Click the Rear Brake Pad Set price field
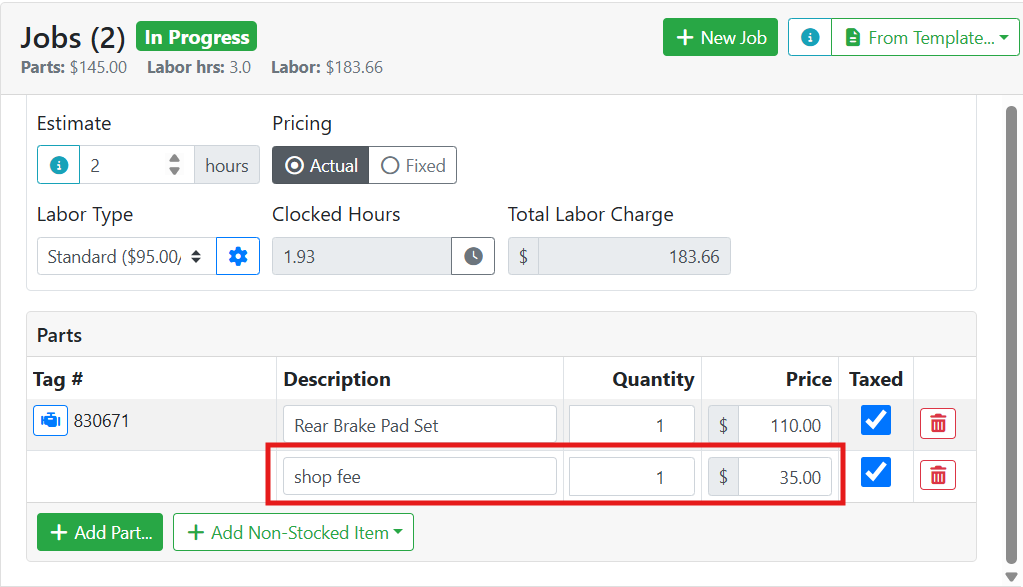1023x587 pixels. [785, 425]
